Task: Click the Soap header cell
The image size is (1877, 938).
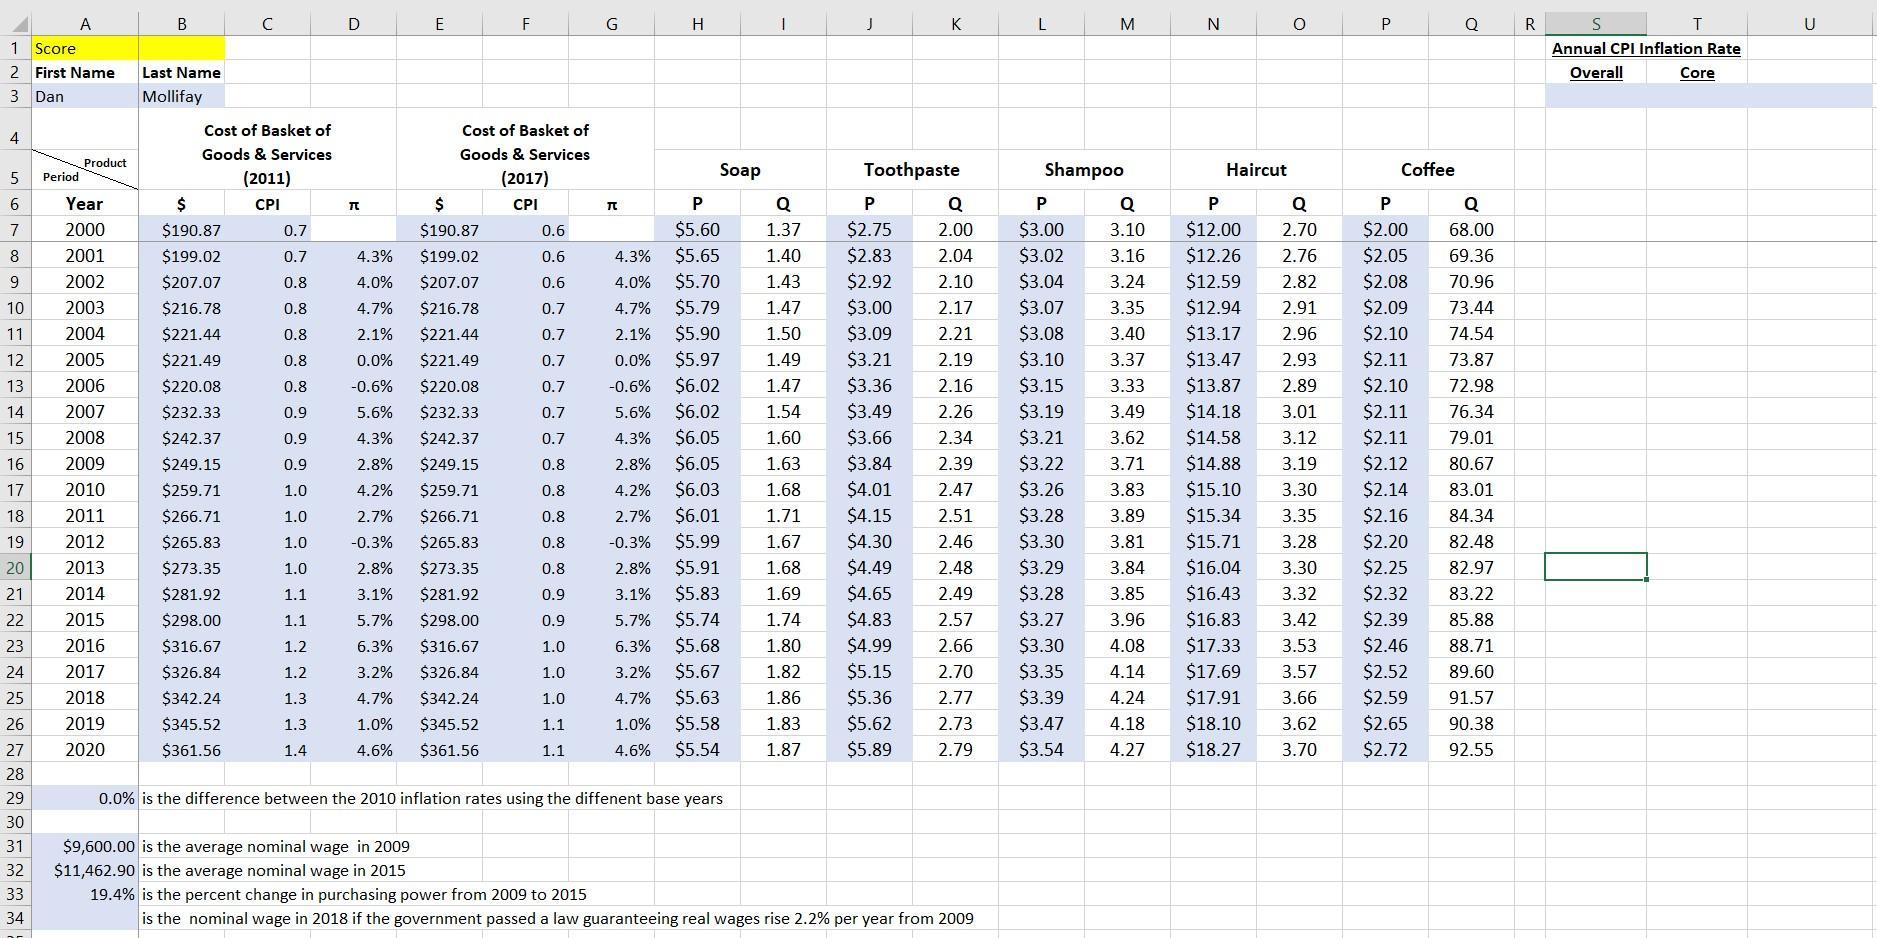Action: point(740,170)
